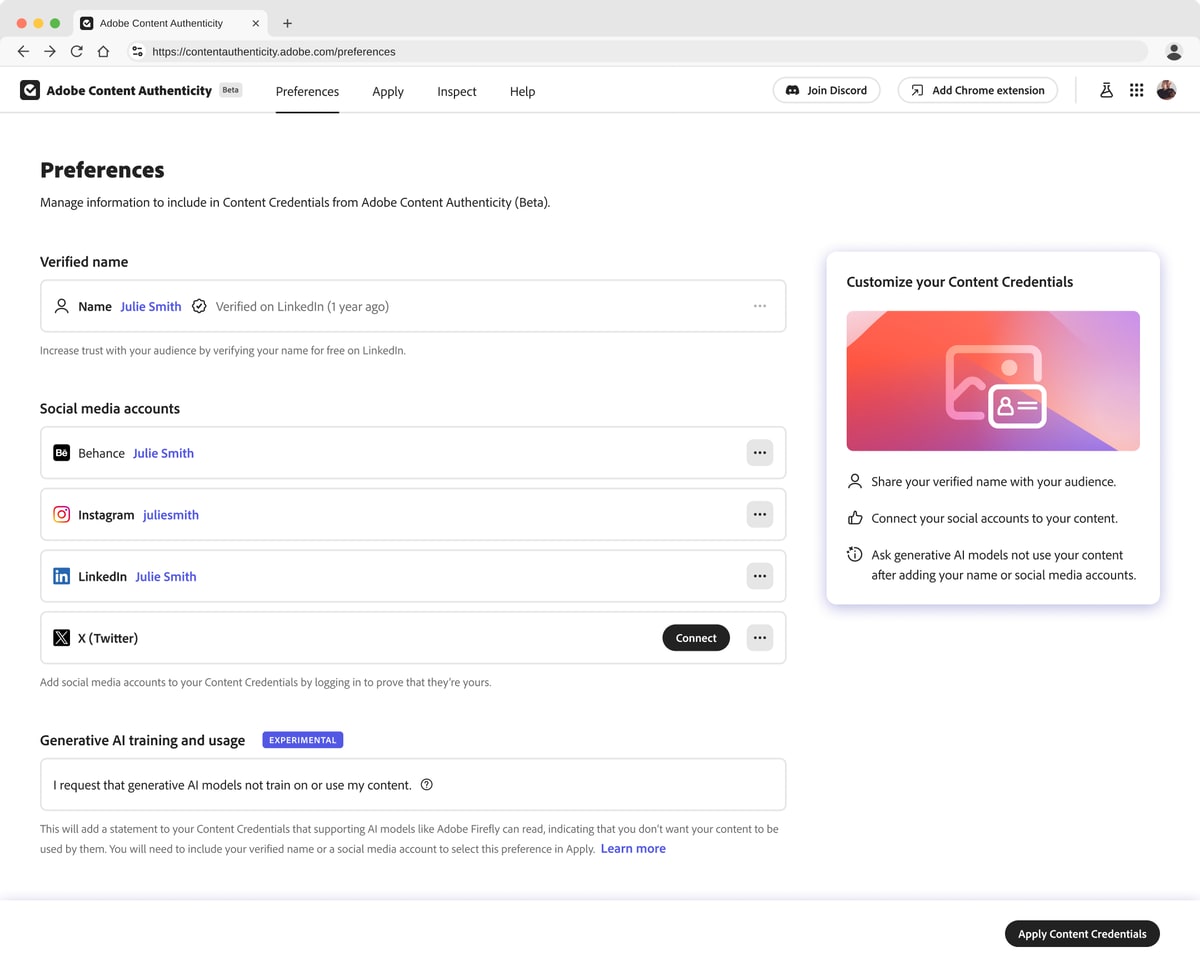1200x967 pixels.
Task: Open the beaker experimental features icon
Action: point(1106,90)
